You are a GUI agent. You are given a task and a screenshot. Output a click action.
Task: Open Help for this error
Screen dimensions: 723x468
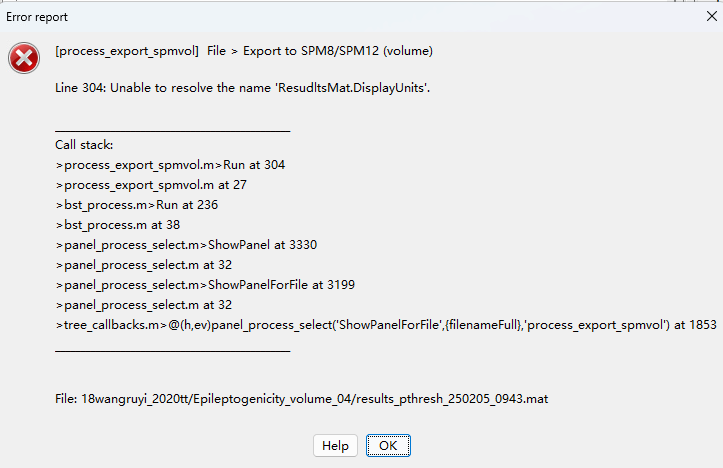click(x=335, y=445)
